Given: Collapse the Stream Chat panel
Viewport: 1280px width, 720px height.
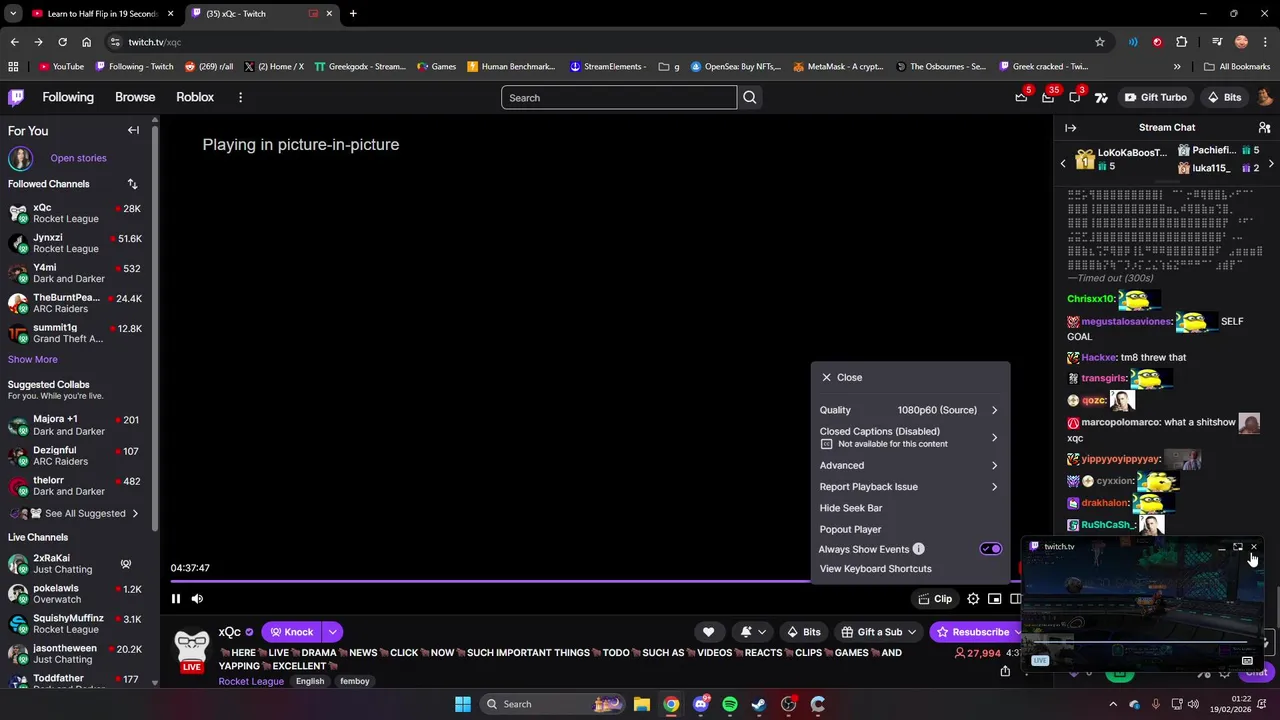Looking at the screenshot, I should point(1070,127).
